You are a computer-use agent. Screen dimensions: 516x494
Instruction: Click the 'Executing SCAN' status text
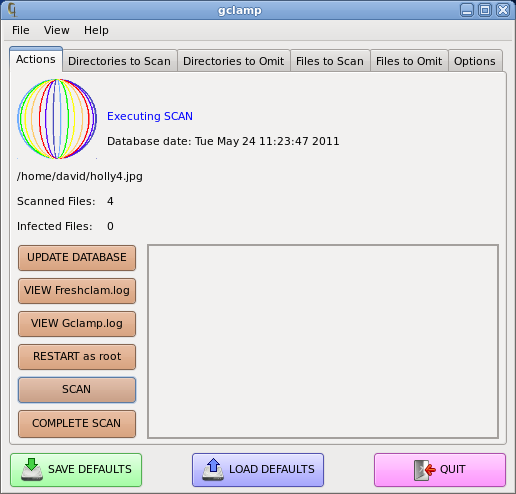[x=150, y=116]
